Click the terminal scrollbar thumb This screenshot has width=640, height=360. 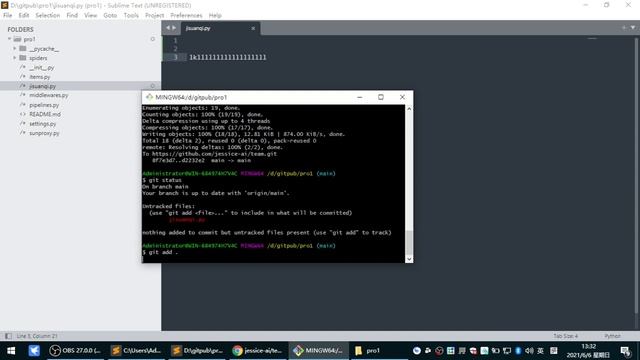coord(409,242)
